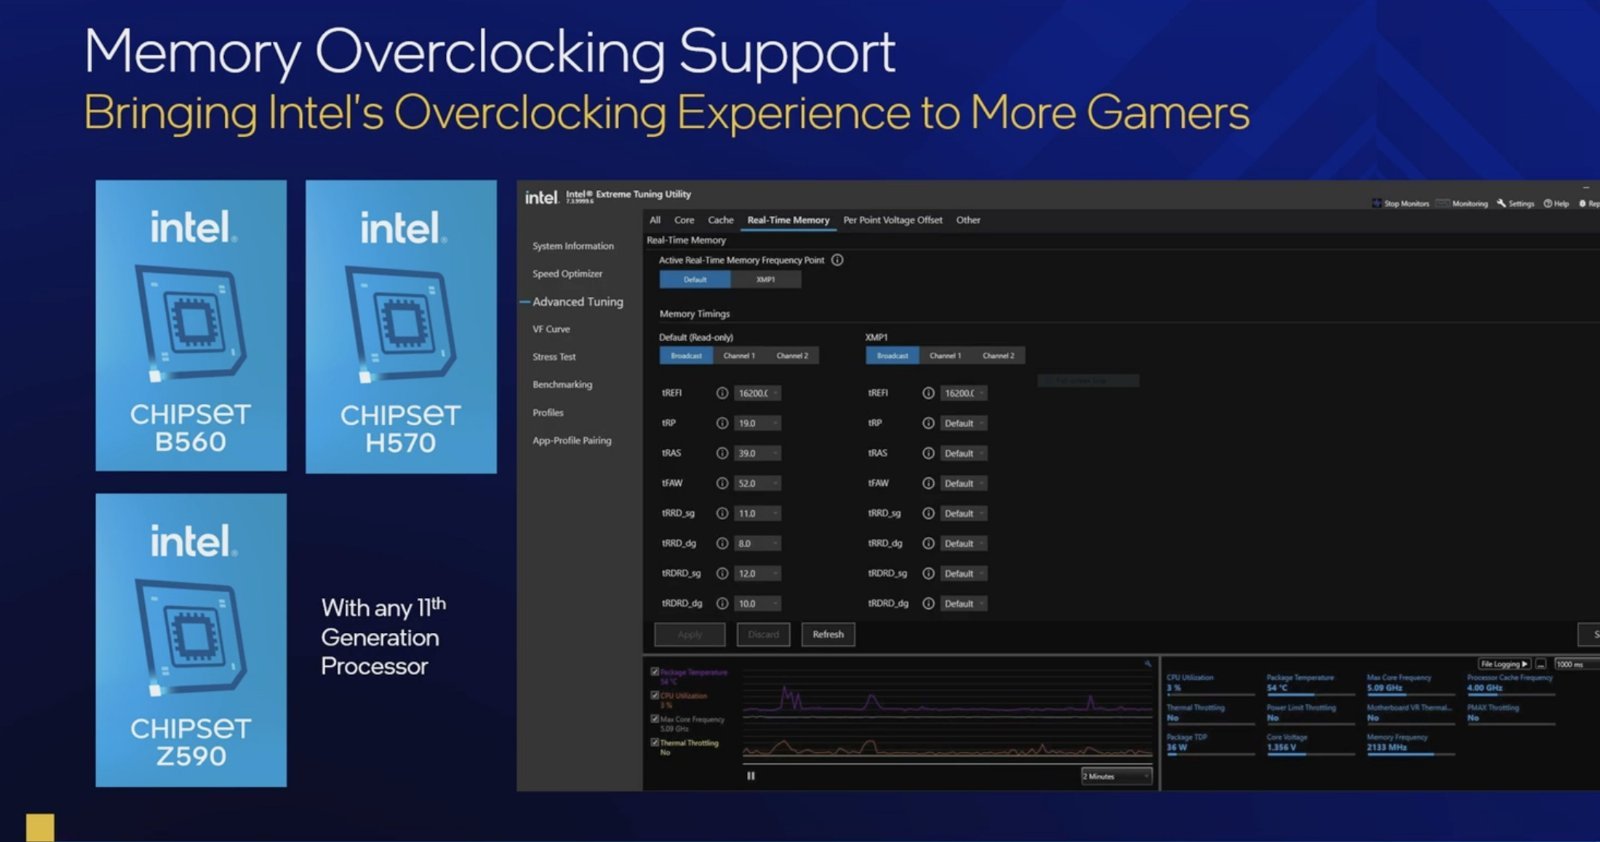1600x842 pixels.
Task: Show info icon for XMP1 tRDRD_sg
Action: click(x=928, y=573)
